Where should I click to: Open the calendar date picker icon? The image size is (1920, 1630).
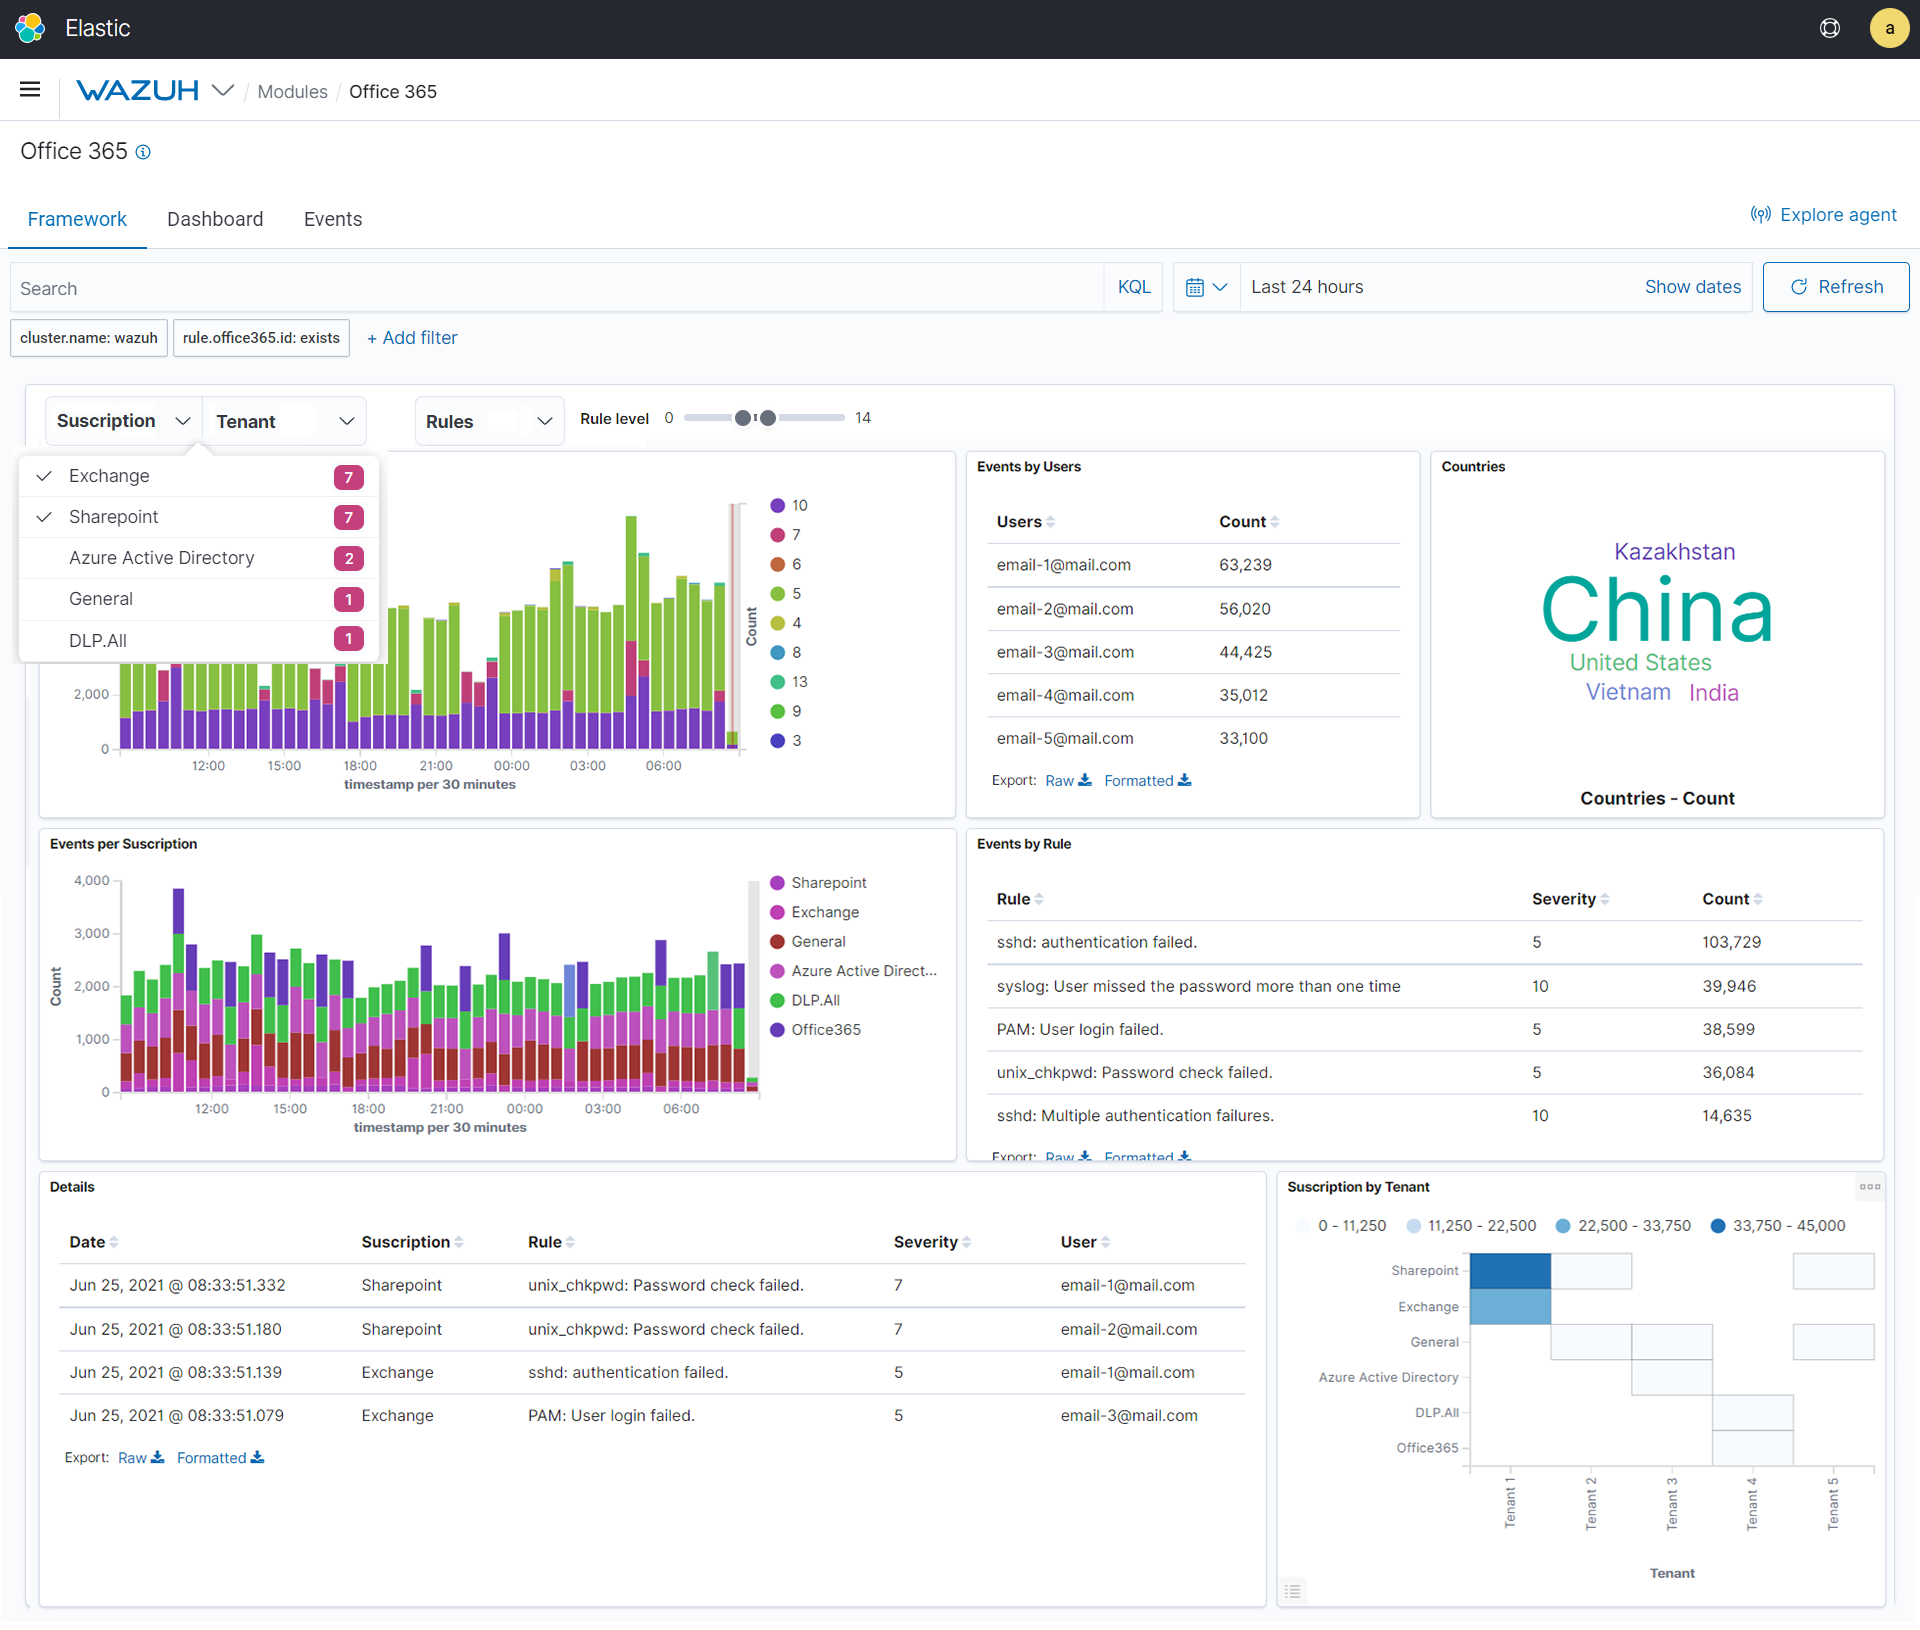[1199, 287]
